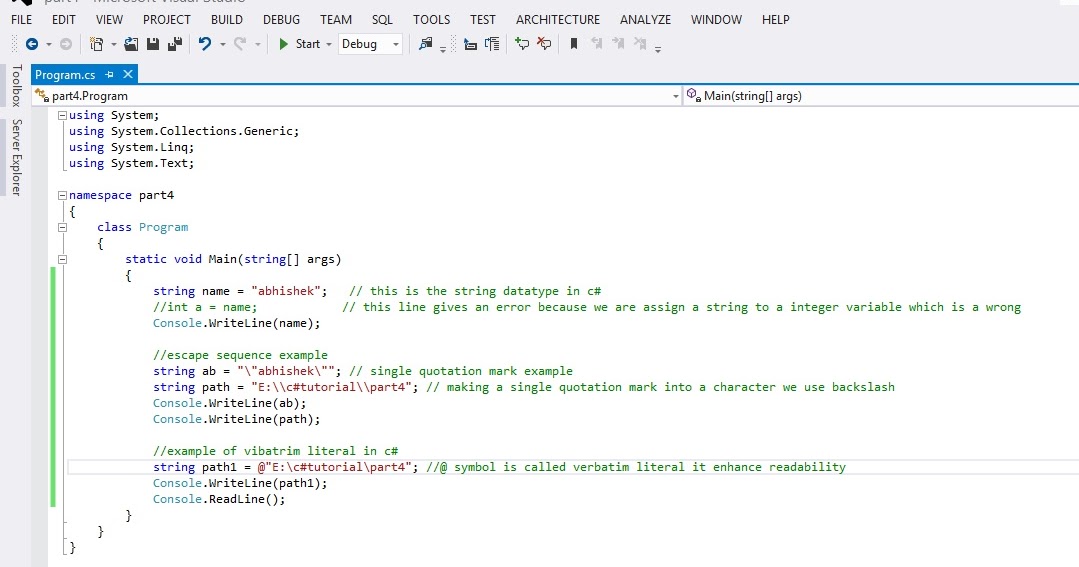This screenshot has height=567, width=1079.
Task: Collapse the namespace part4 block
Action: [63, 195]
